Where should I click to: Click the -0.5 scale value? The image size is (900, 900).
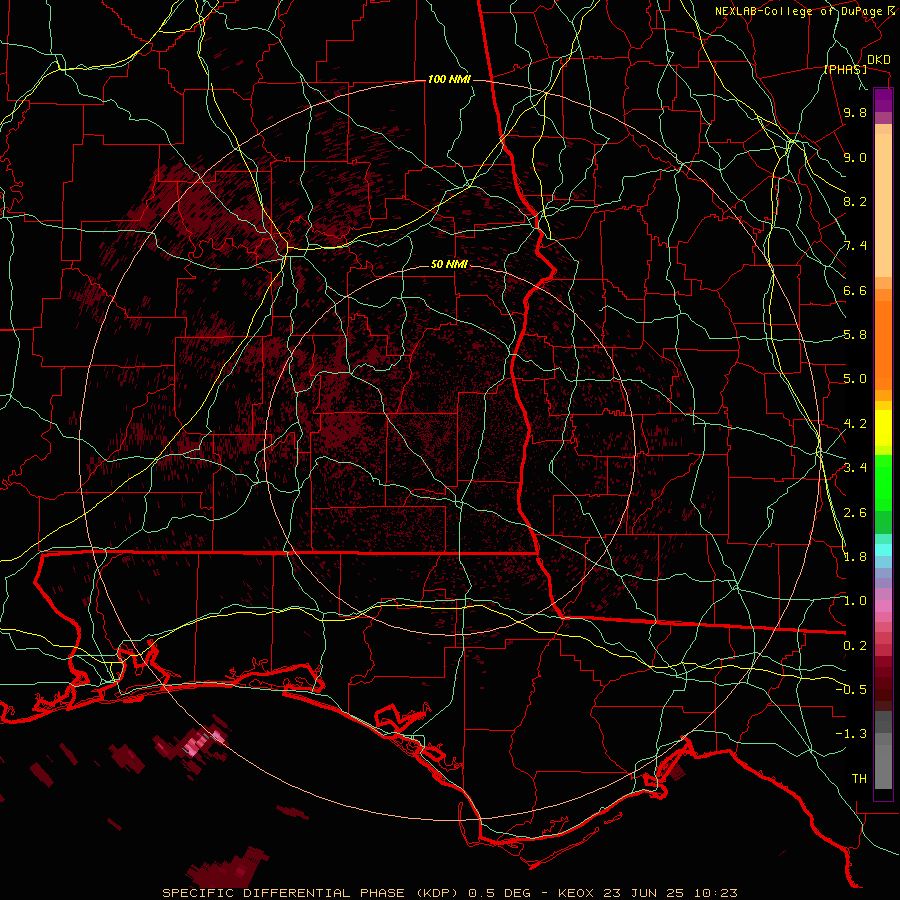click(x=851, y=689)
